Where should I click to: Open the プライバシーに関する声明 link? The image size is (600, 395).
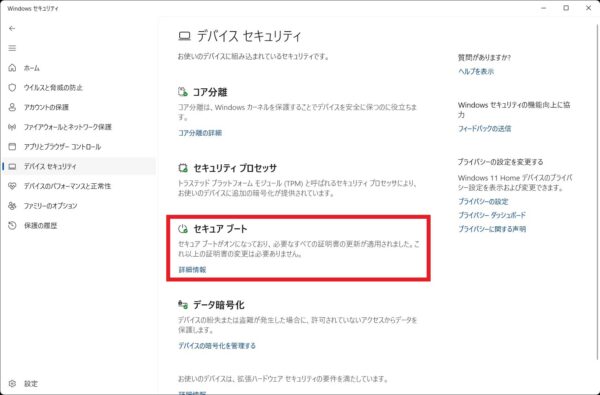tap(492, 229)
